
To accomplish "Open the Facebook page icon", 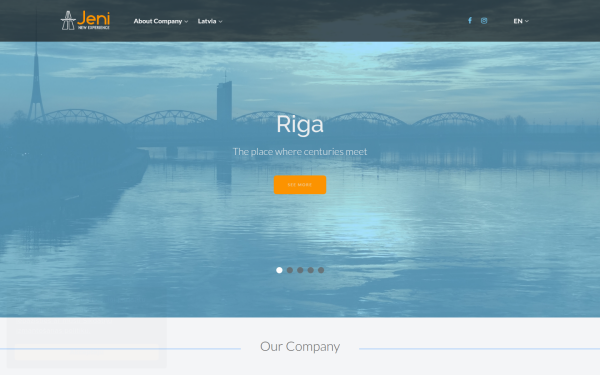I will (x=470, y=21).
